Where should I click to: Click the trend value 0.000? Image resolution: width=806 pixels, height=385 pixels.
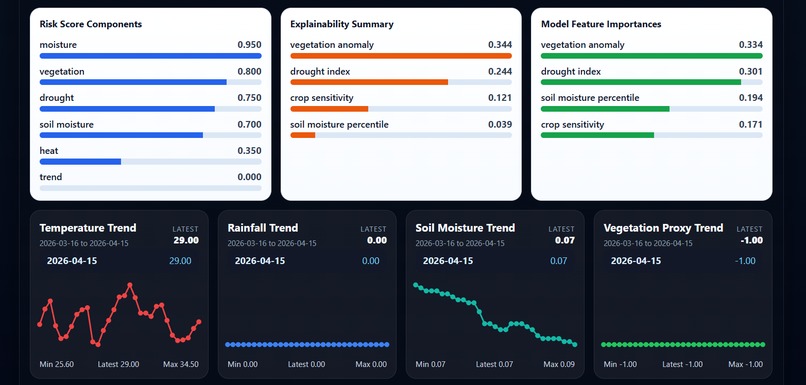point(249,177)
